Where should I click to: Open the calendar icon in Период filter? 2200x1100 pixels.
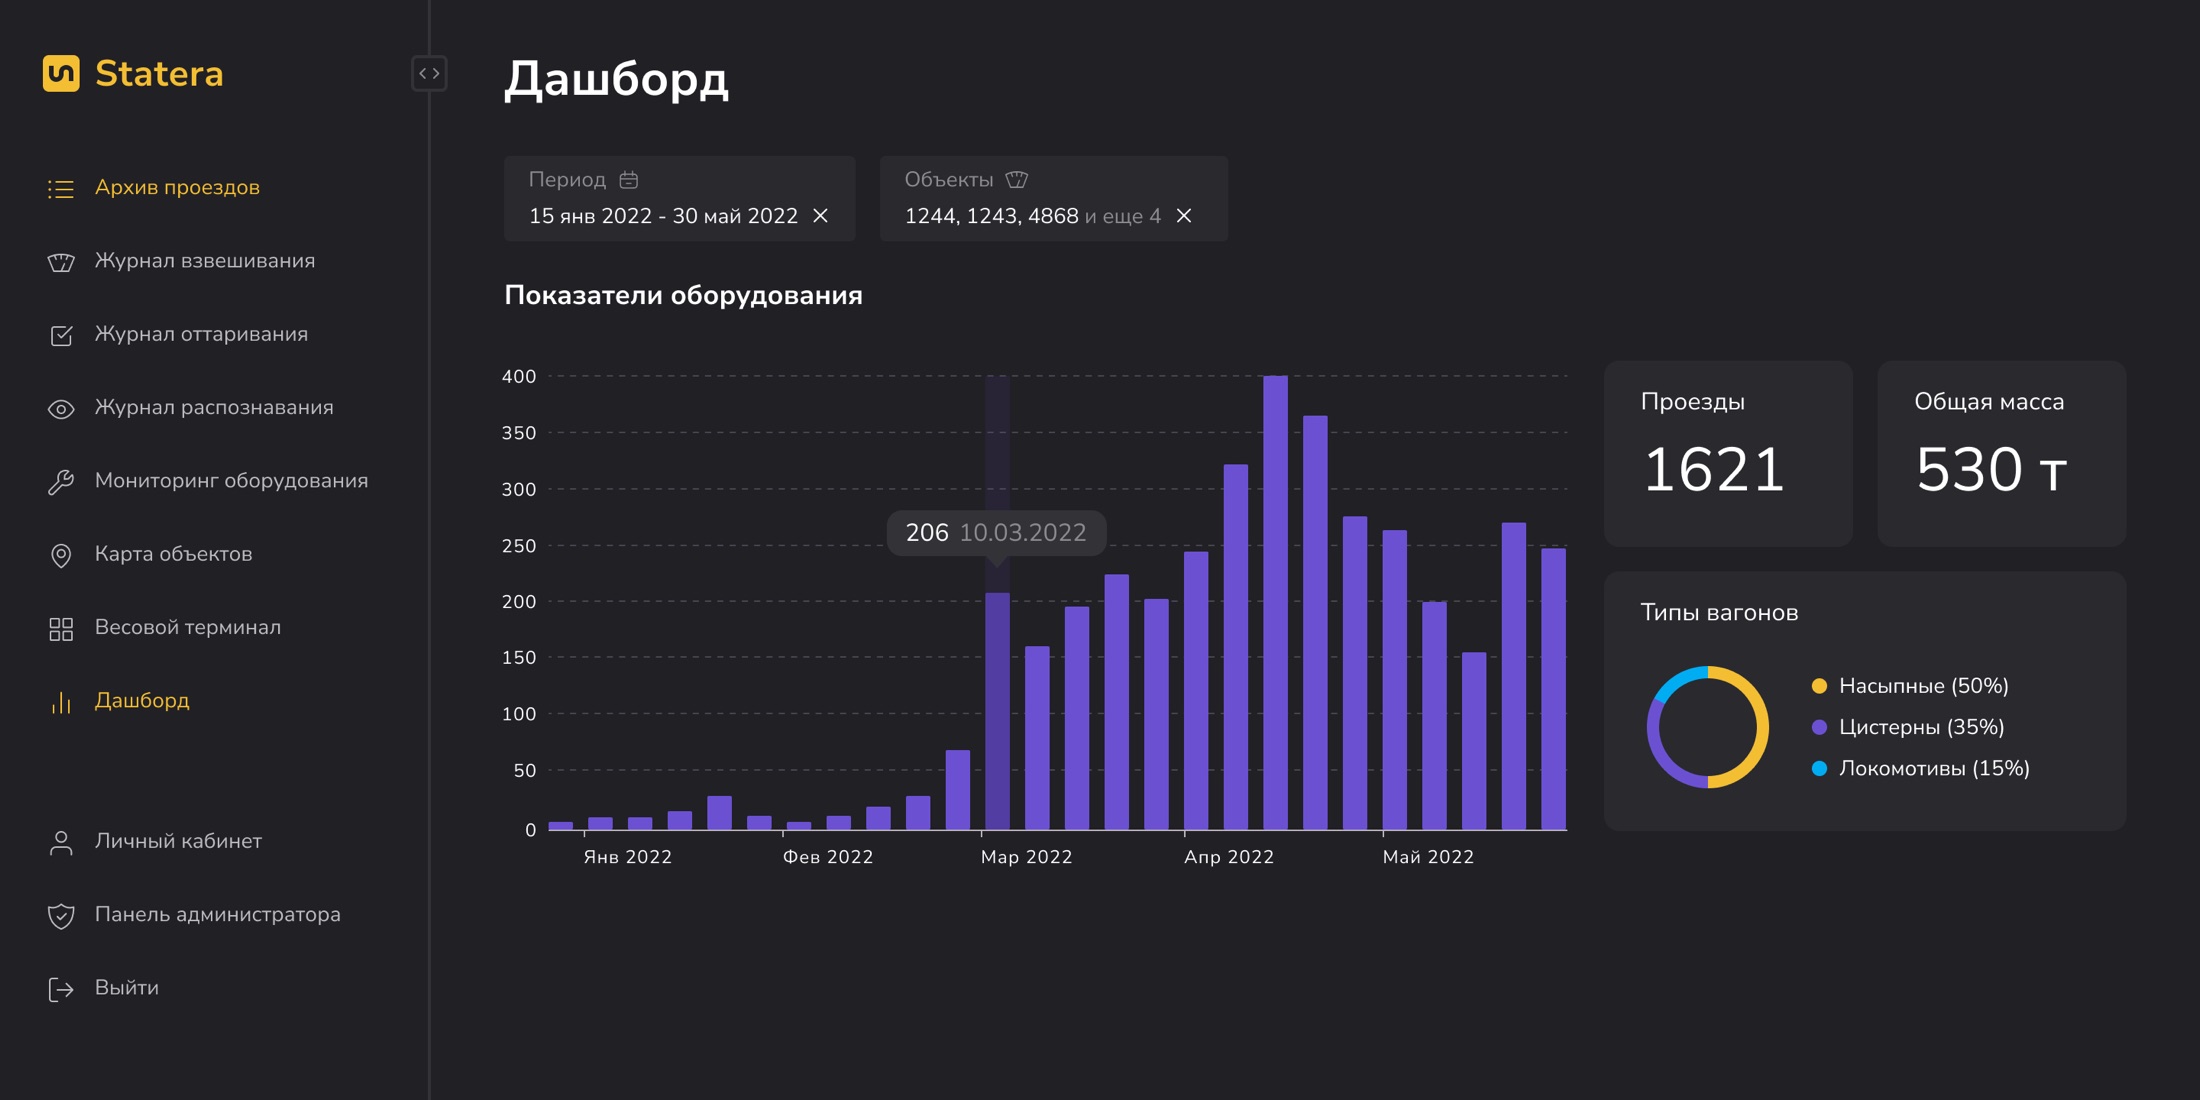pyautogui.click(x=628, y=180)
